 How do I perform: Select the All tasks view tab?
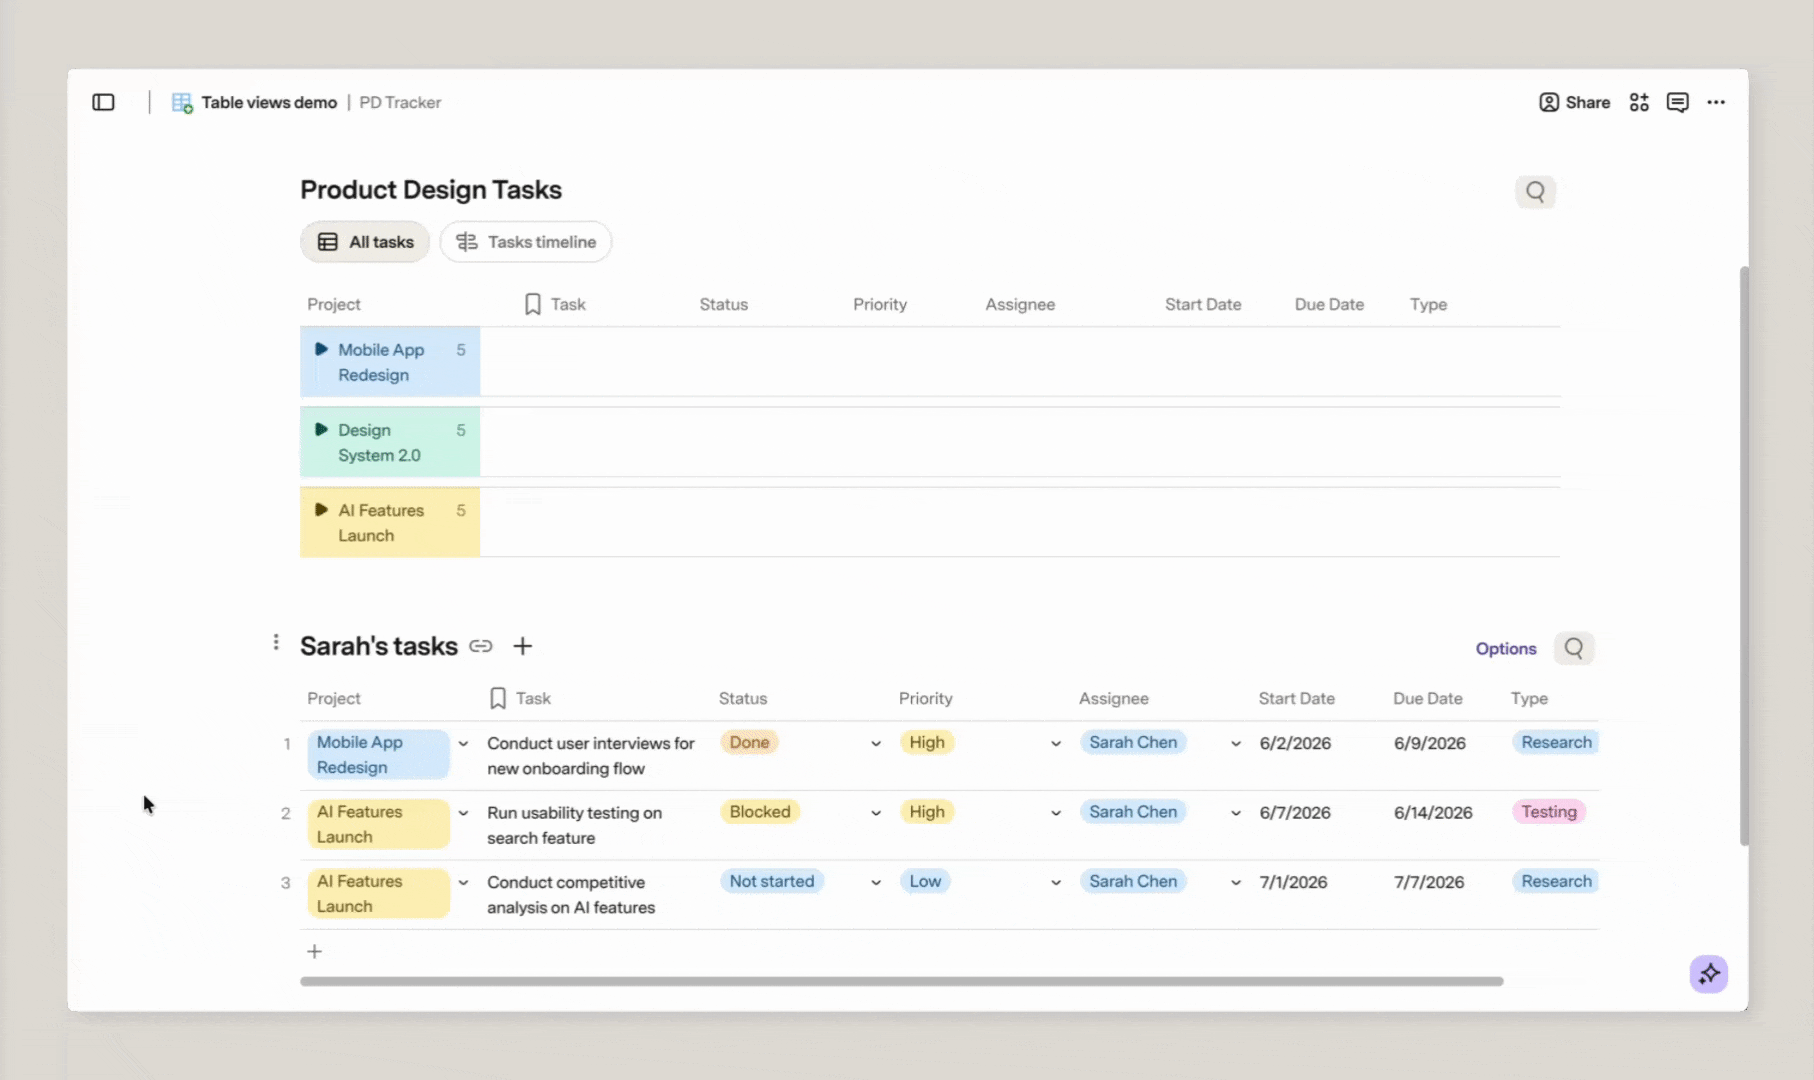pyautogui.click(x=365, y=242)
